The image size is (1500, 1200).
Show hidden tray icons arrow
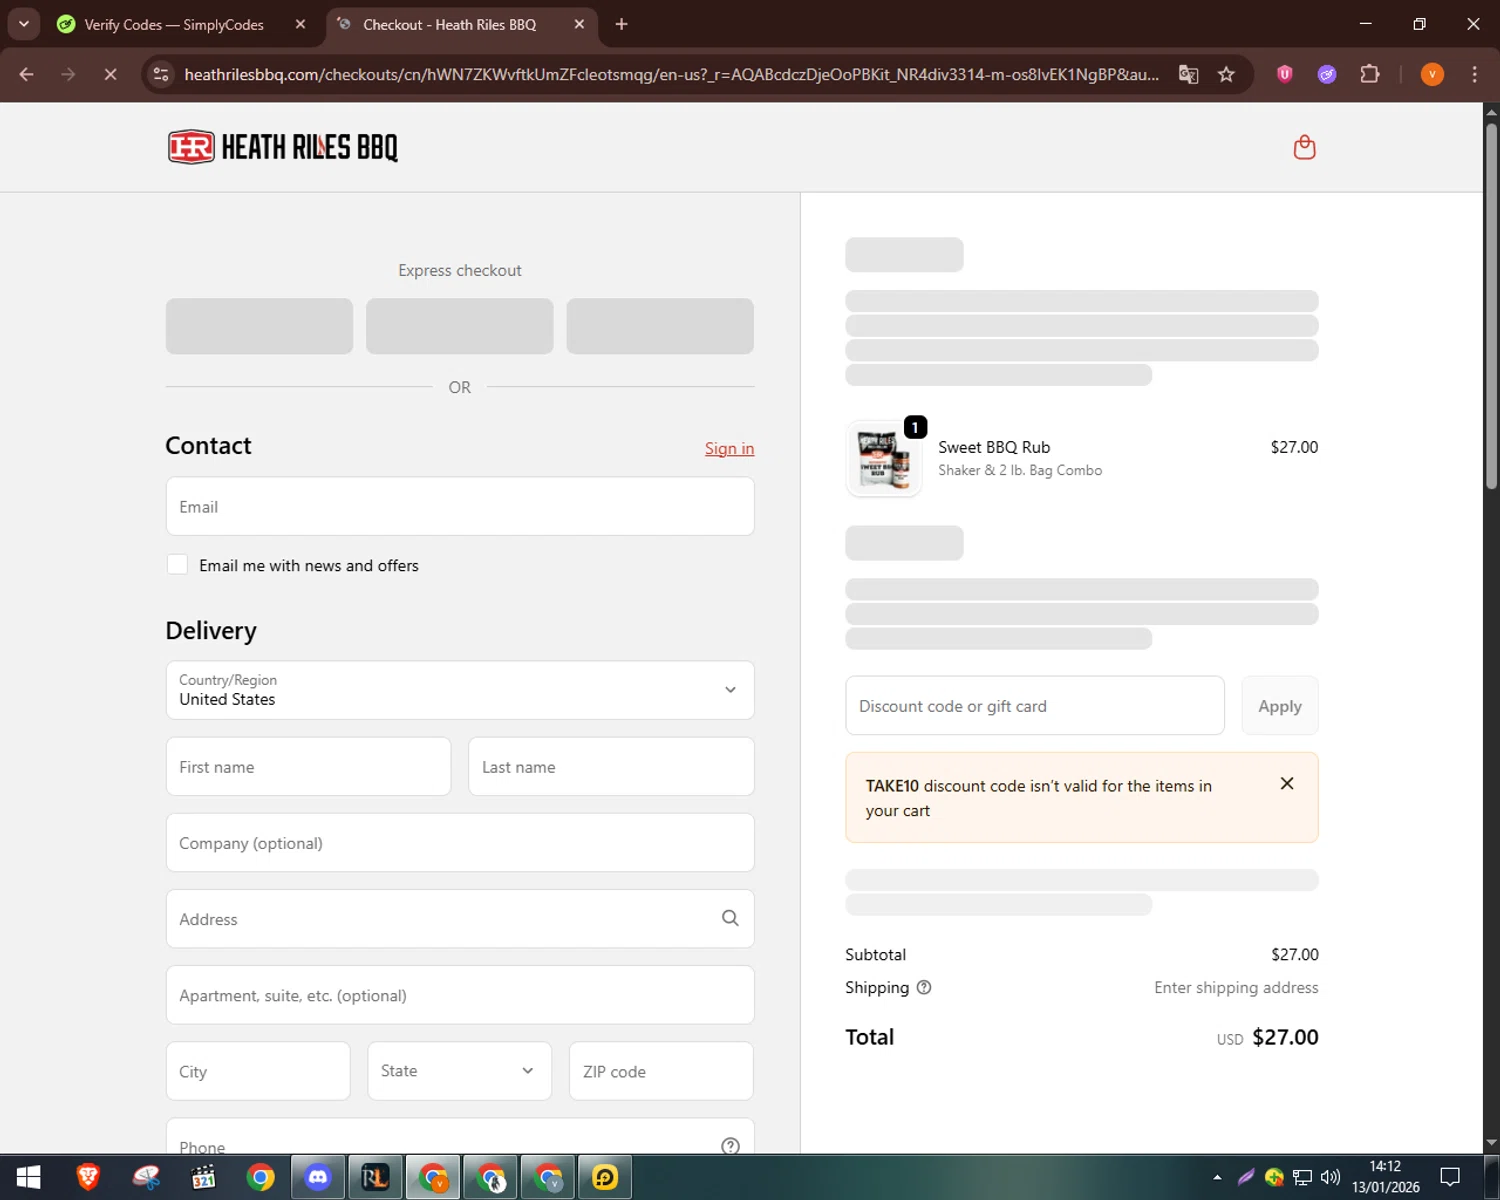click(x=1217, y=1177)
